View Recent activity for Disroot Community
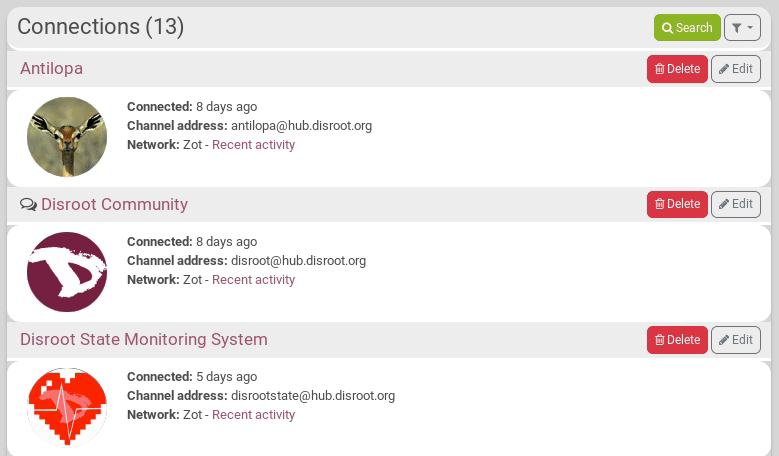Viewport: 779px width, 456px height. (x=253, y=280)
